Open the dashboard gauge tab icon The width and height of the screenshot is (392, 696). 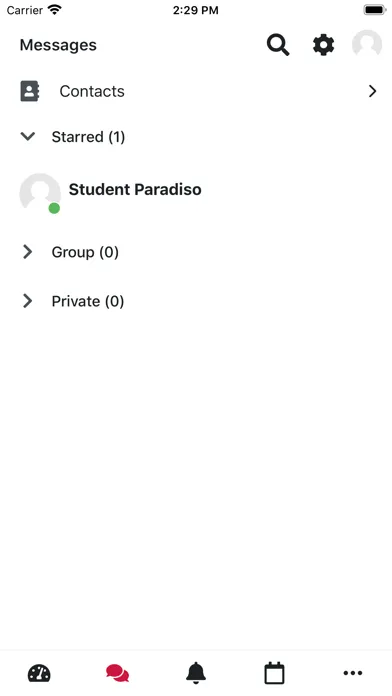point(39,673)
